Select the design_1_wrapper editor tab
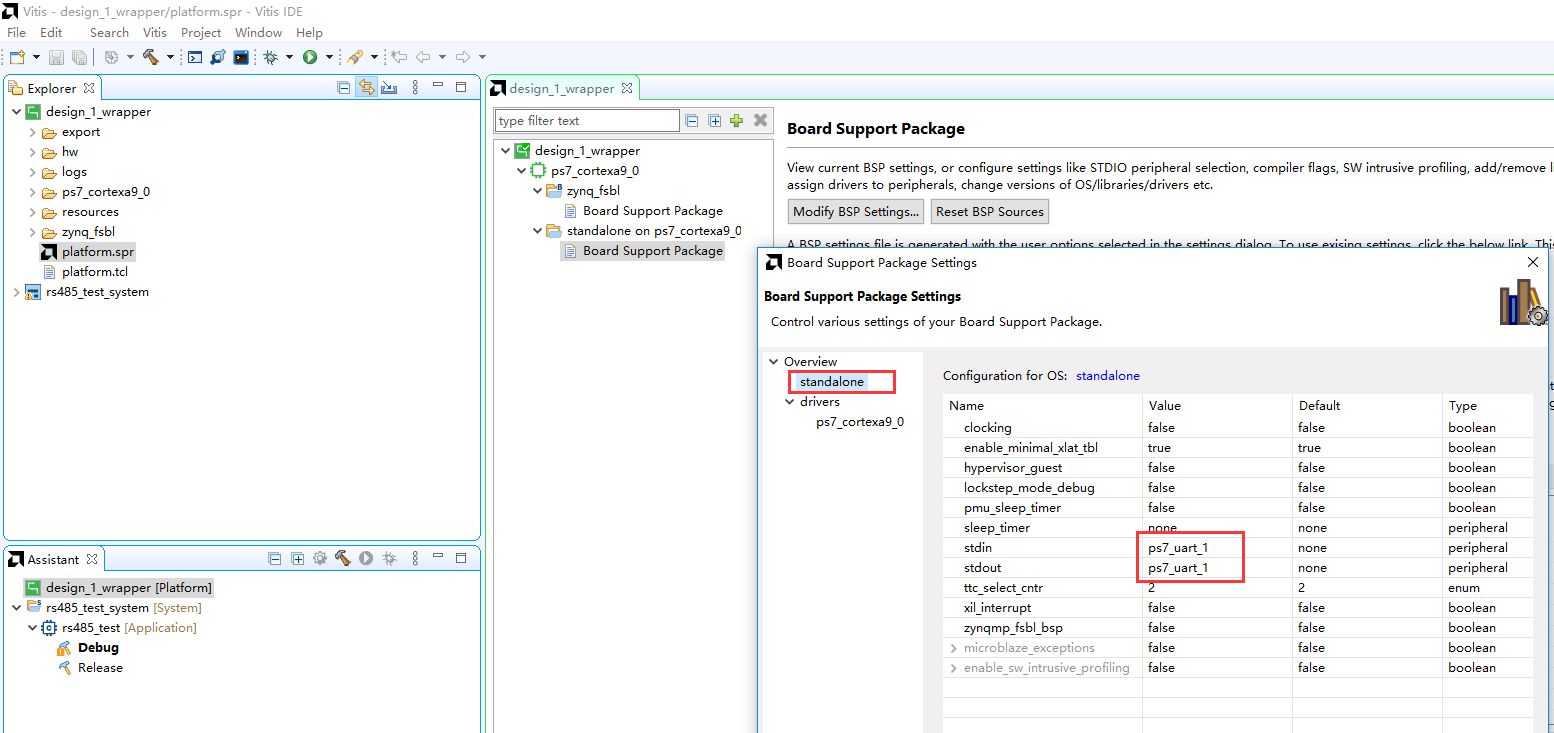The height and width of the screenshot is (733, 1554). pos(562,88)
